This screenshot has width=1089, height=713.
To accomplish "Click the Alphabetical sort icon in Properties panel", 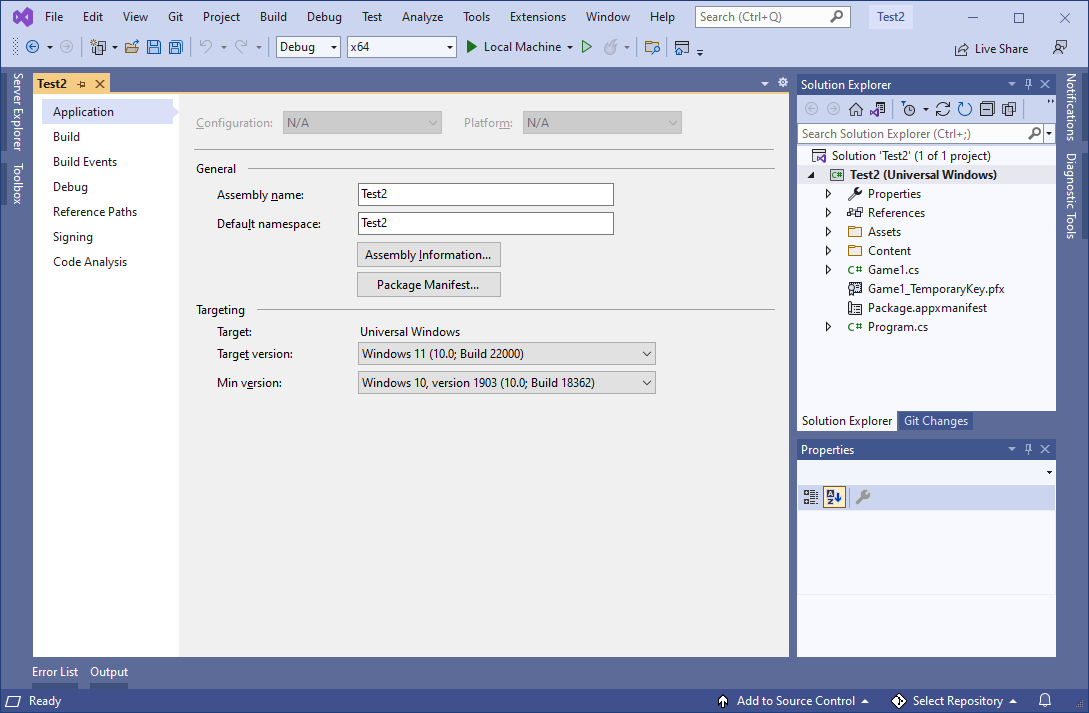I will 834,496.
